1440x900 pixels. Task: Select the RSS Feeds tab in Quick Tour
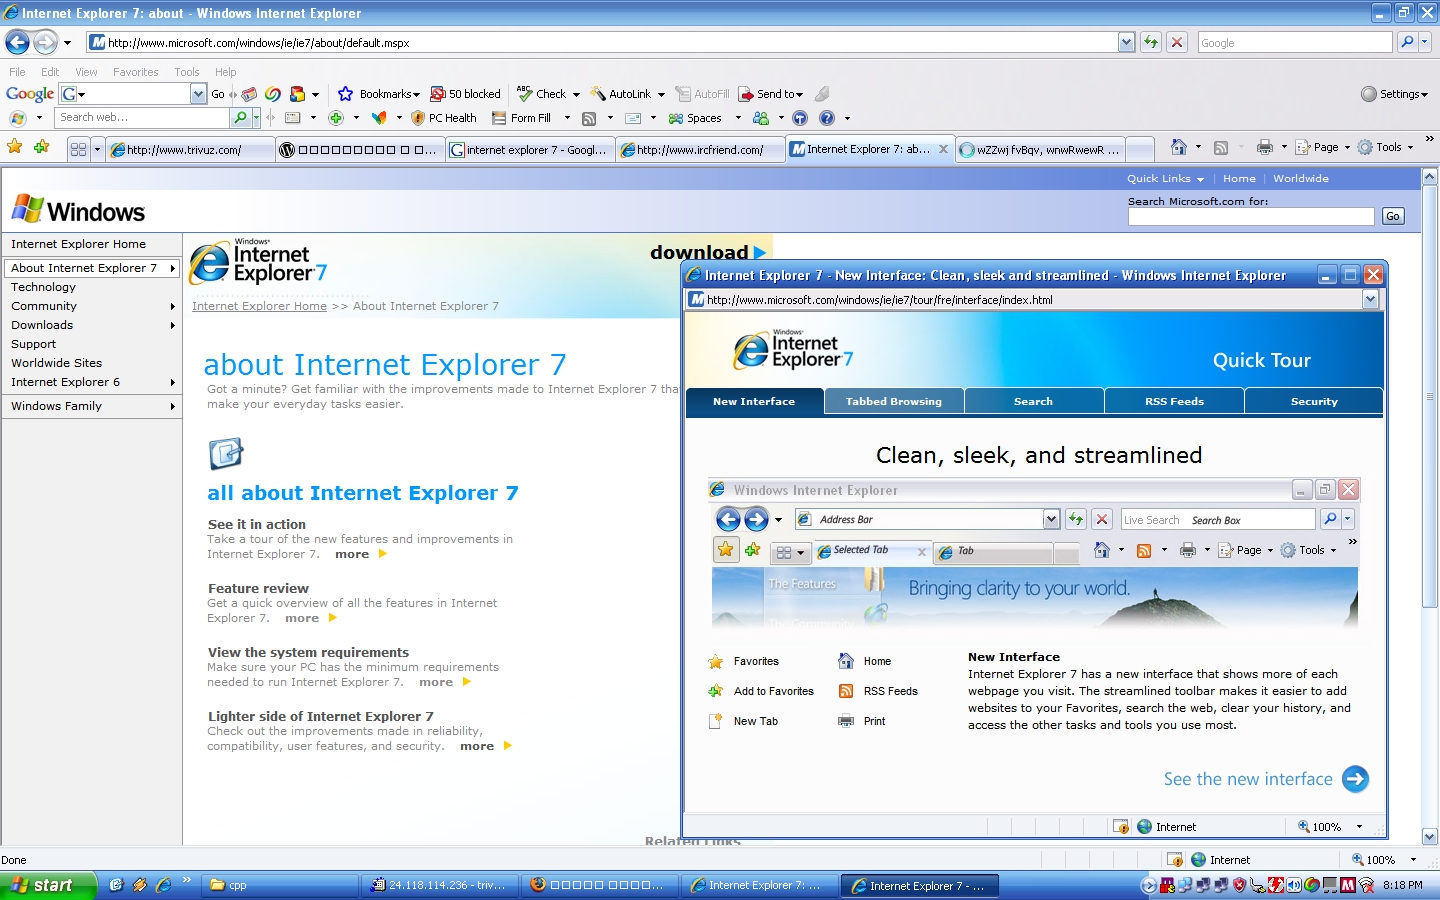1174,401
